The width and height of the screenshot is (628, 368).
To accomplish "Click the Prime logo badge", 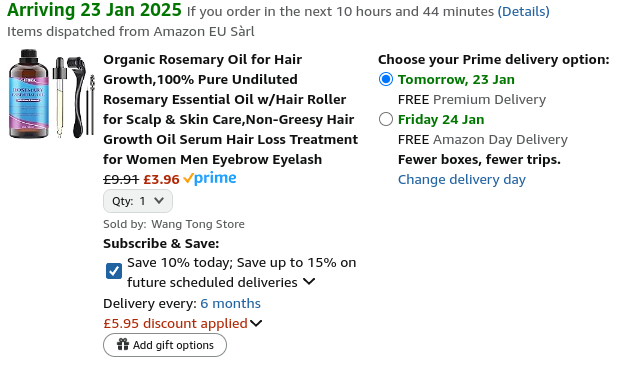I will pos(210,178).
